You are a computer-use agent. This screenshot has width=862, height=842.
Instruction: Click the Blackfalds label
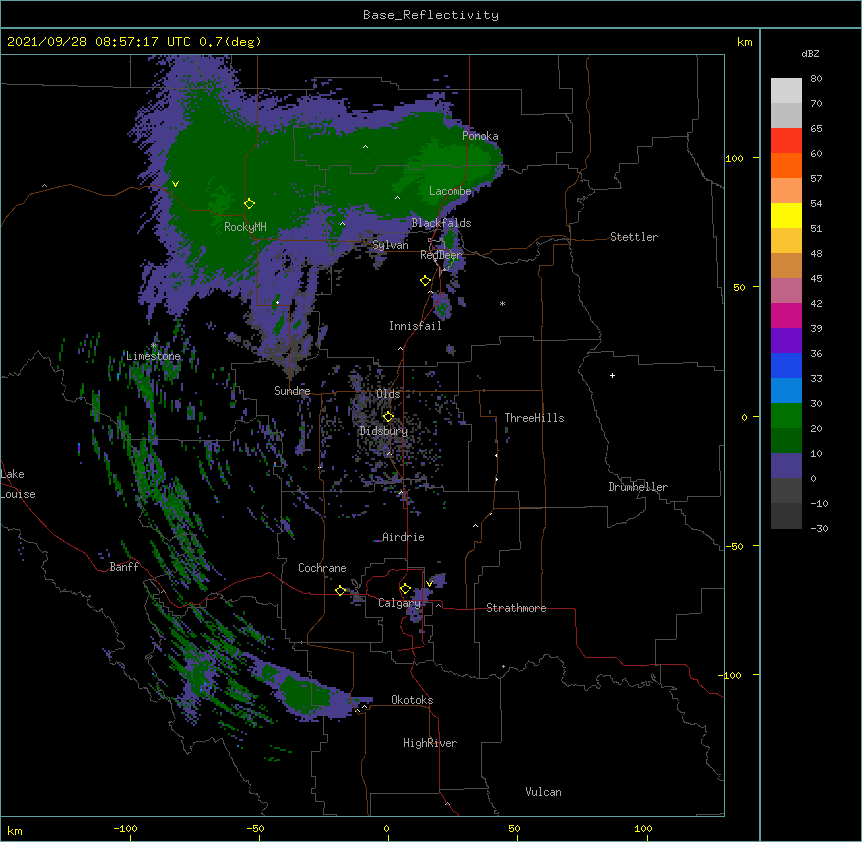(441, 223)
